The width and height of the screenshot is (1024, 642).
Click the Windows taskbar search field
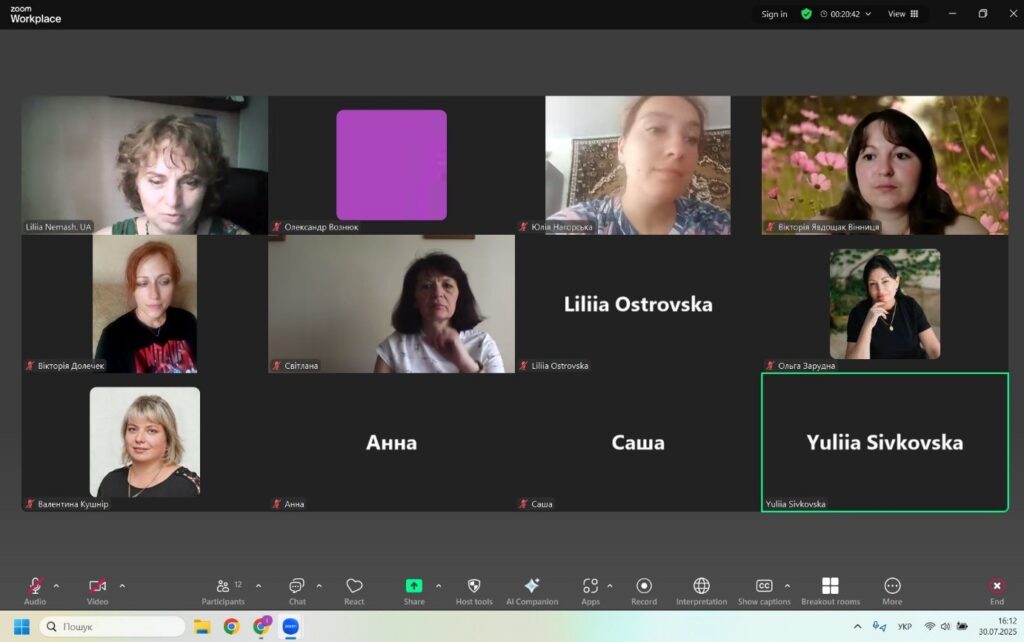click(x=112, y=627)
